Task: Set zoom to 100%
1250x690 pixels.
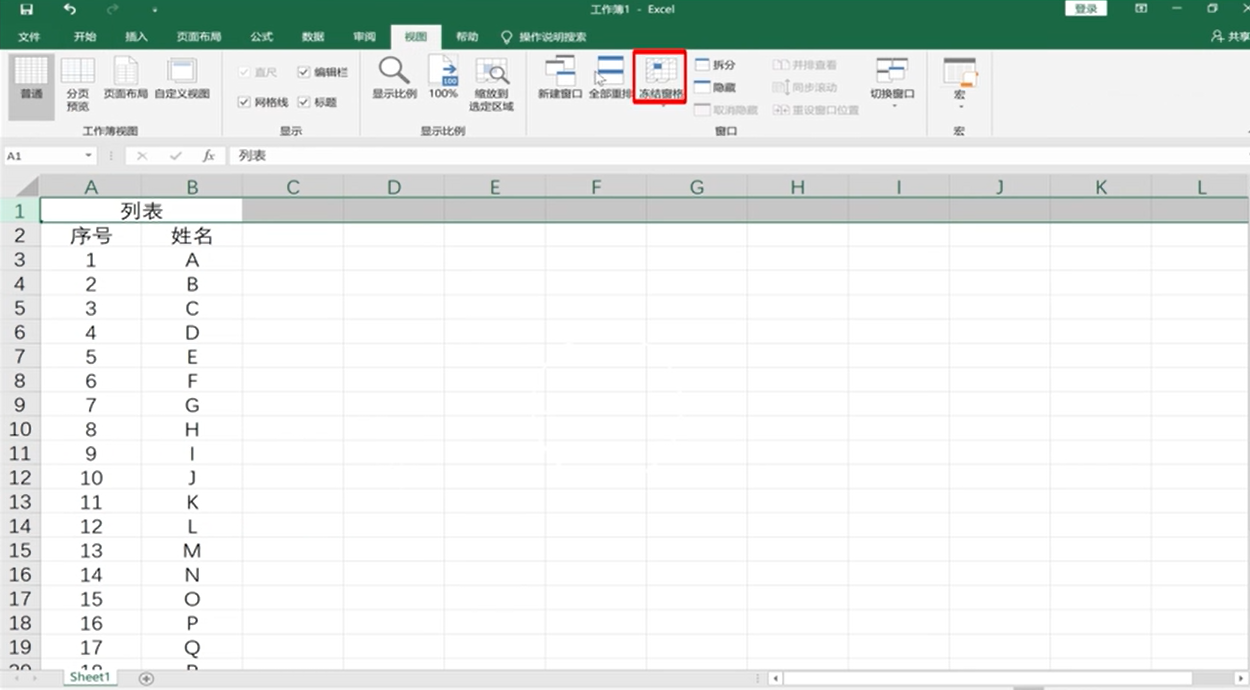Action: 443,78
